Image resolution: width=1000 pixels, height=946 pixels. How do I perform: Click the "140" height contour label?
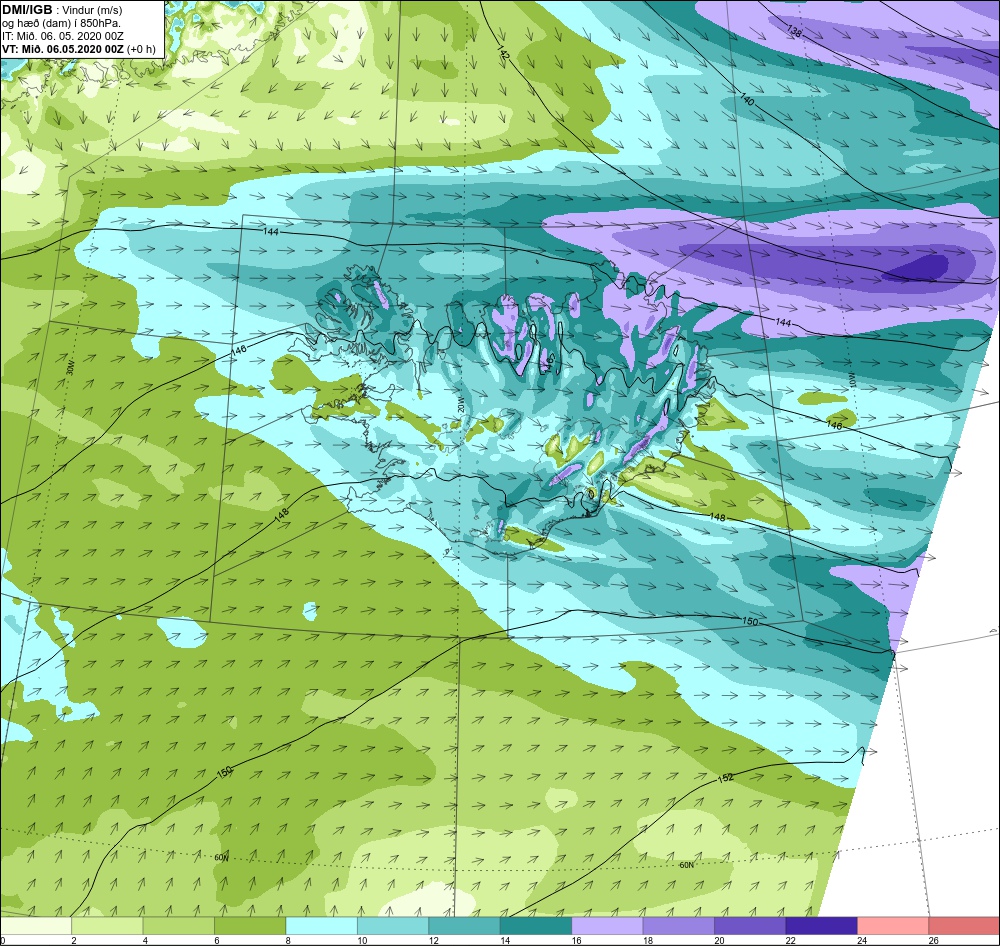(747, 100)
